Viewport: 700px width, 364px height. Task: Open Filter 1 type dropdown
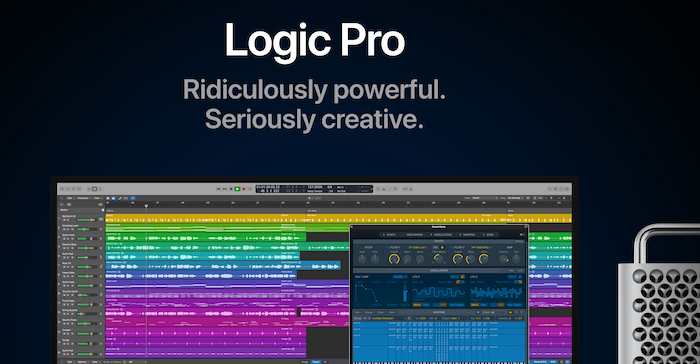418,247
